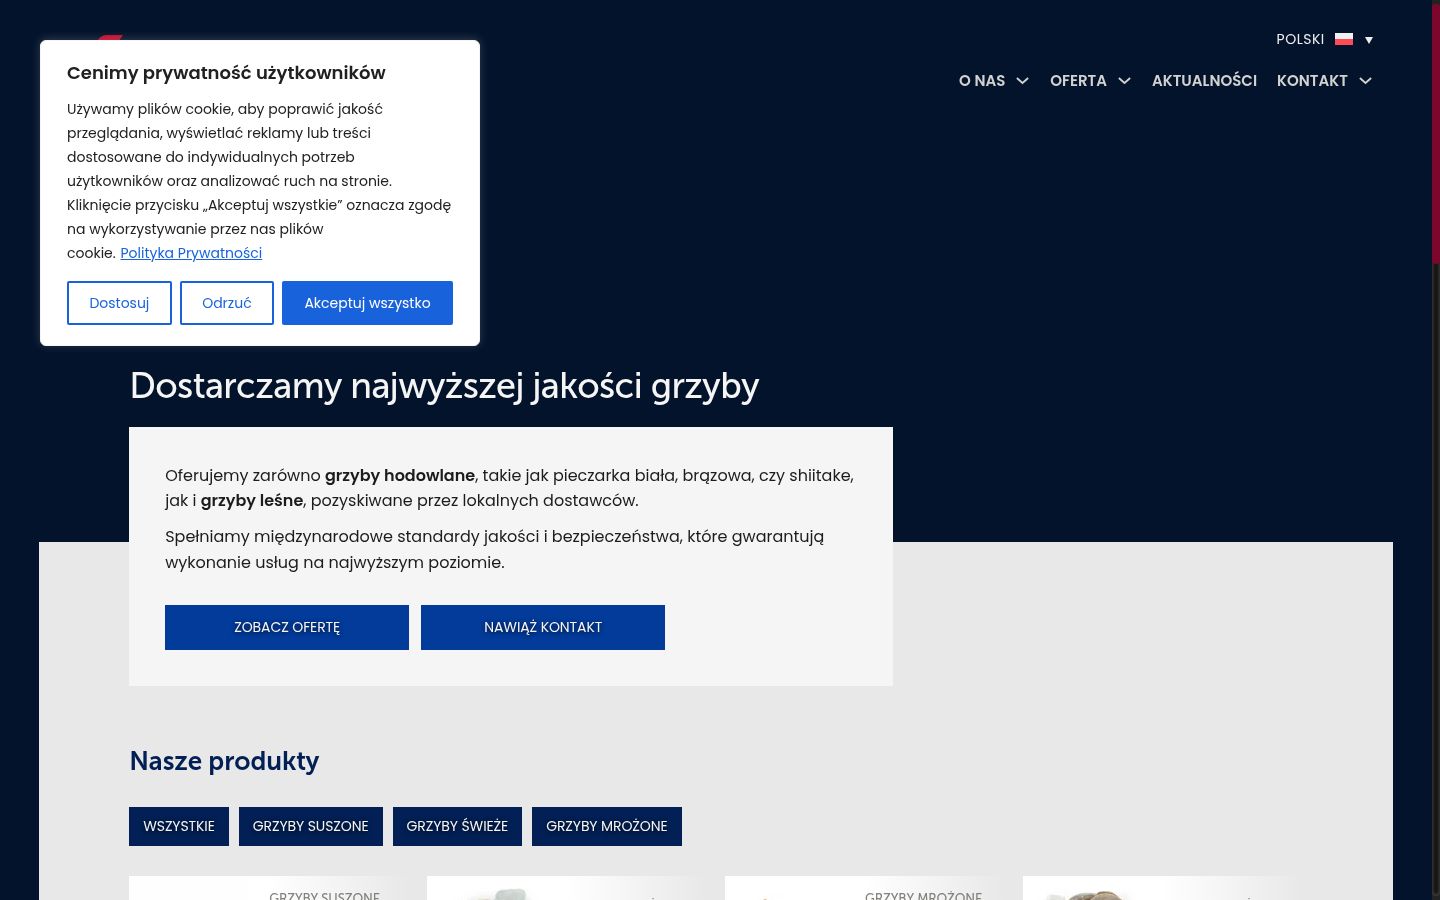The width and height of the screenshot is (1440, 900).
Task: Open the O NAS menu item
Action: pos(982,81)
